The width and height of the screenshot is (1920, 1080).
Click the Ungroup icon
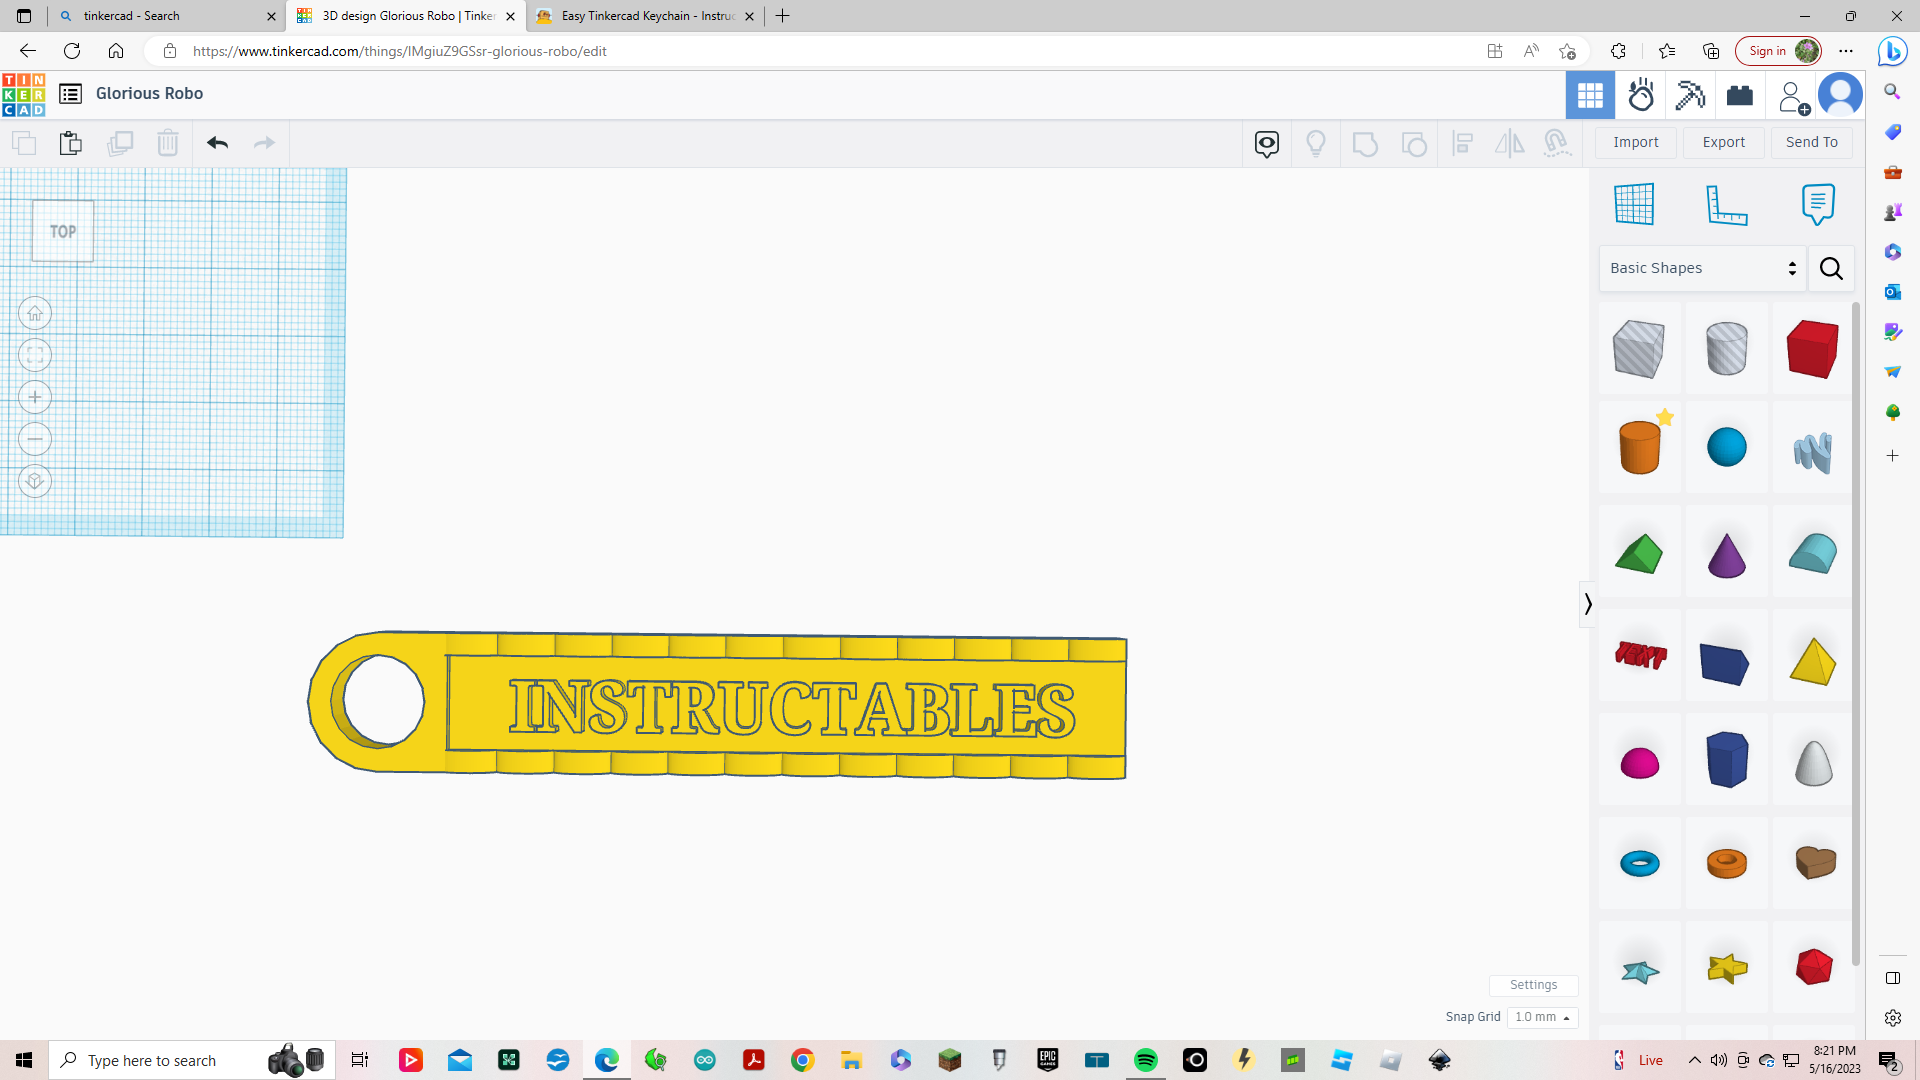point(1414,143)
